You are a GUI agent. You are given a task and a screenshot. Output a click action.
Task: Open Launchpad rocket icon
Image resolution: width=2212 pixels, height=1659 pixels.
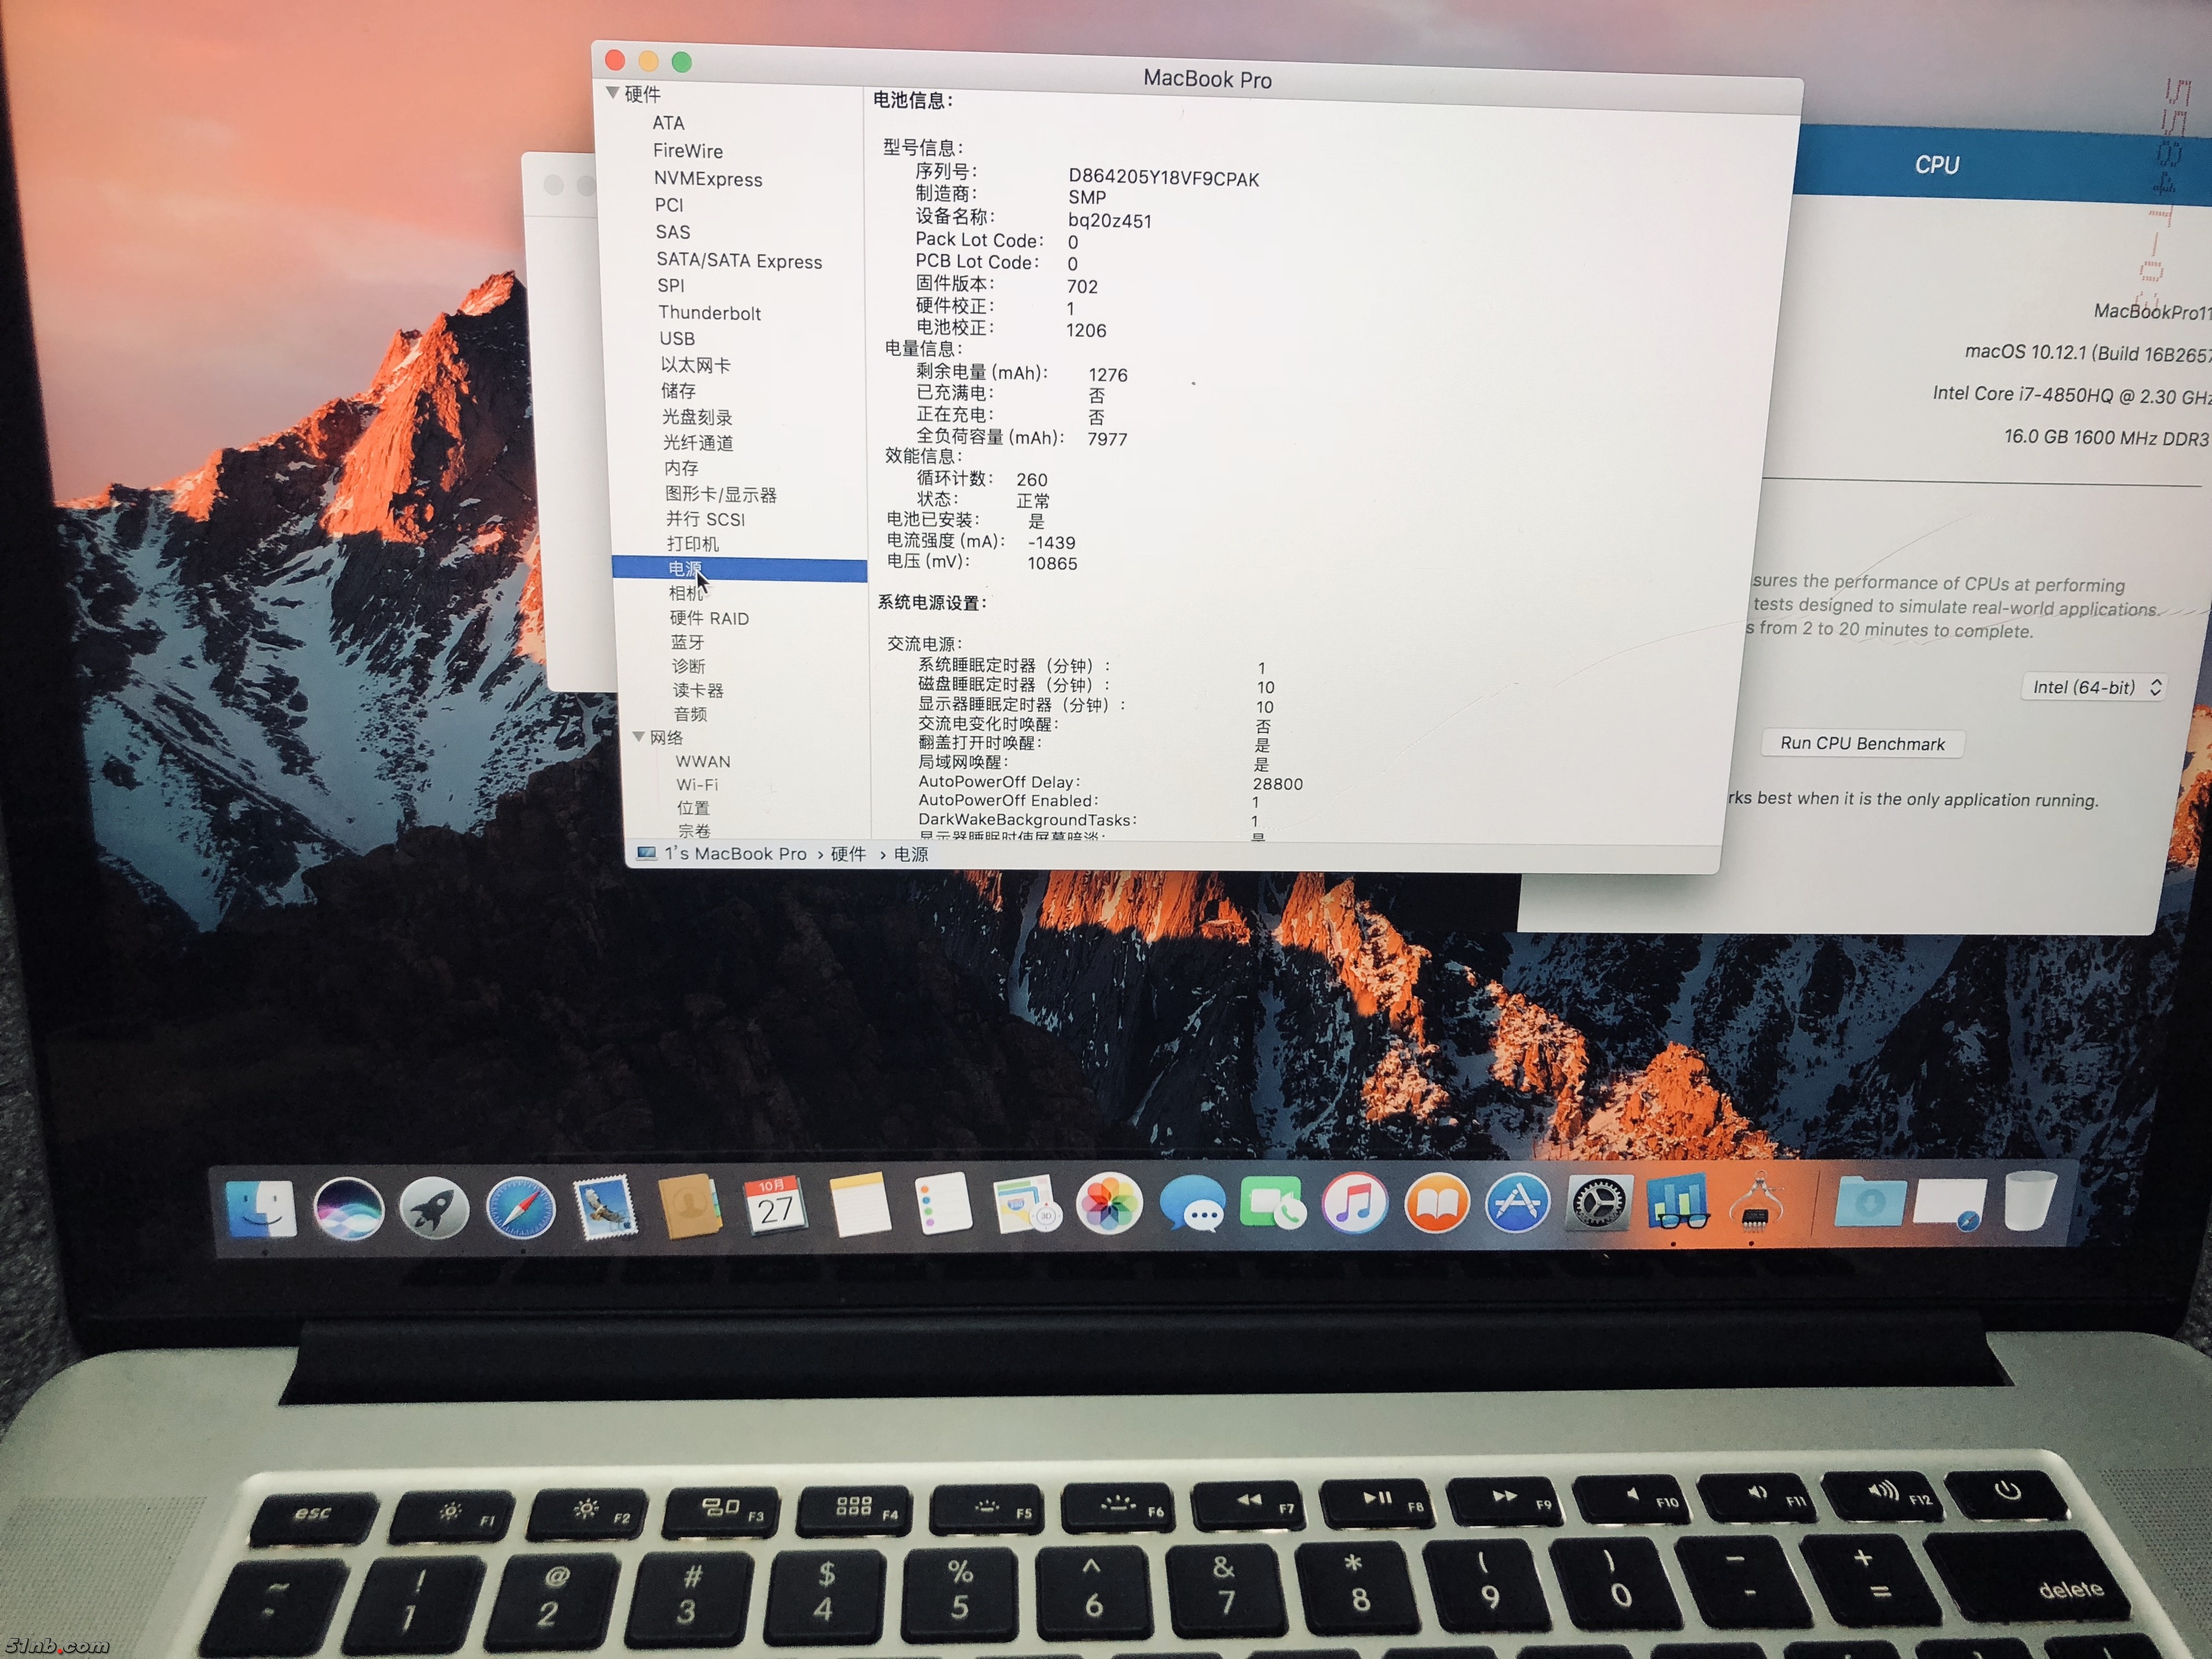coord(434,1208)
